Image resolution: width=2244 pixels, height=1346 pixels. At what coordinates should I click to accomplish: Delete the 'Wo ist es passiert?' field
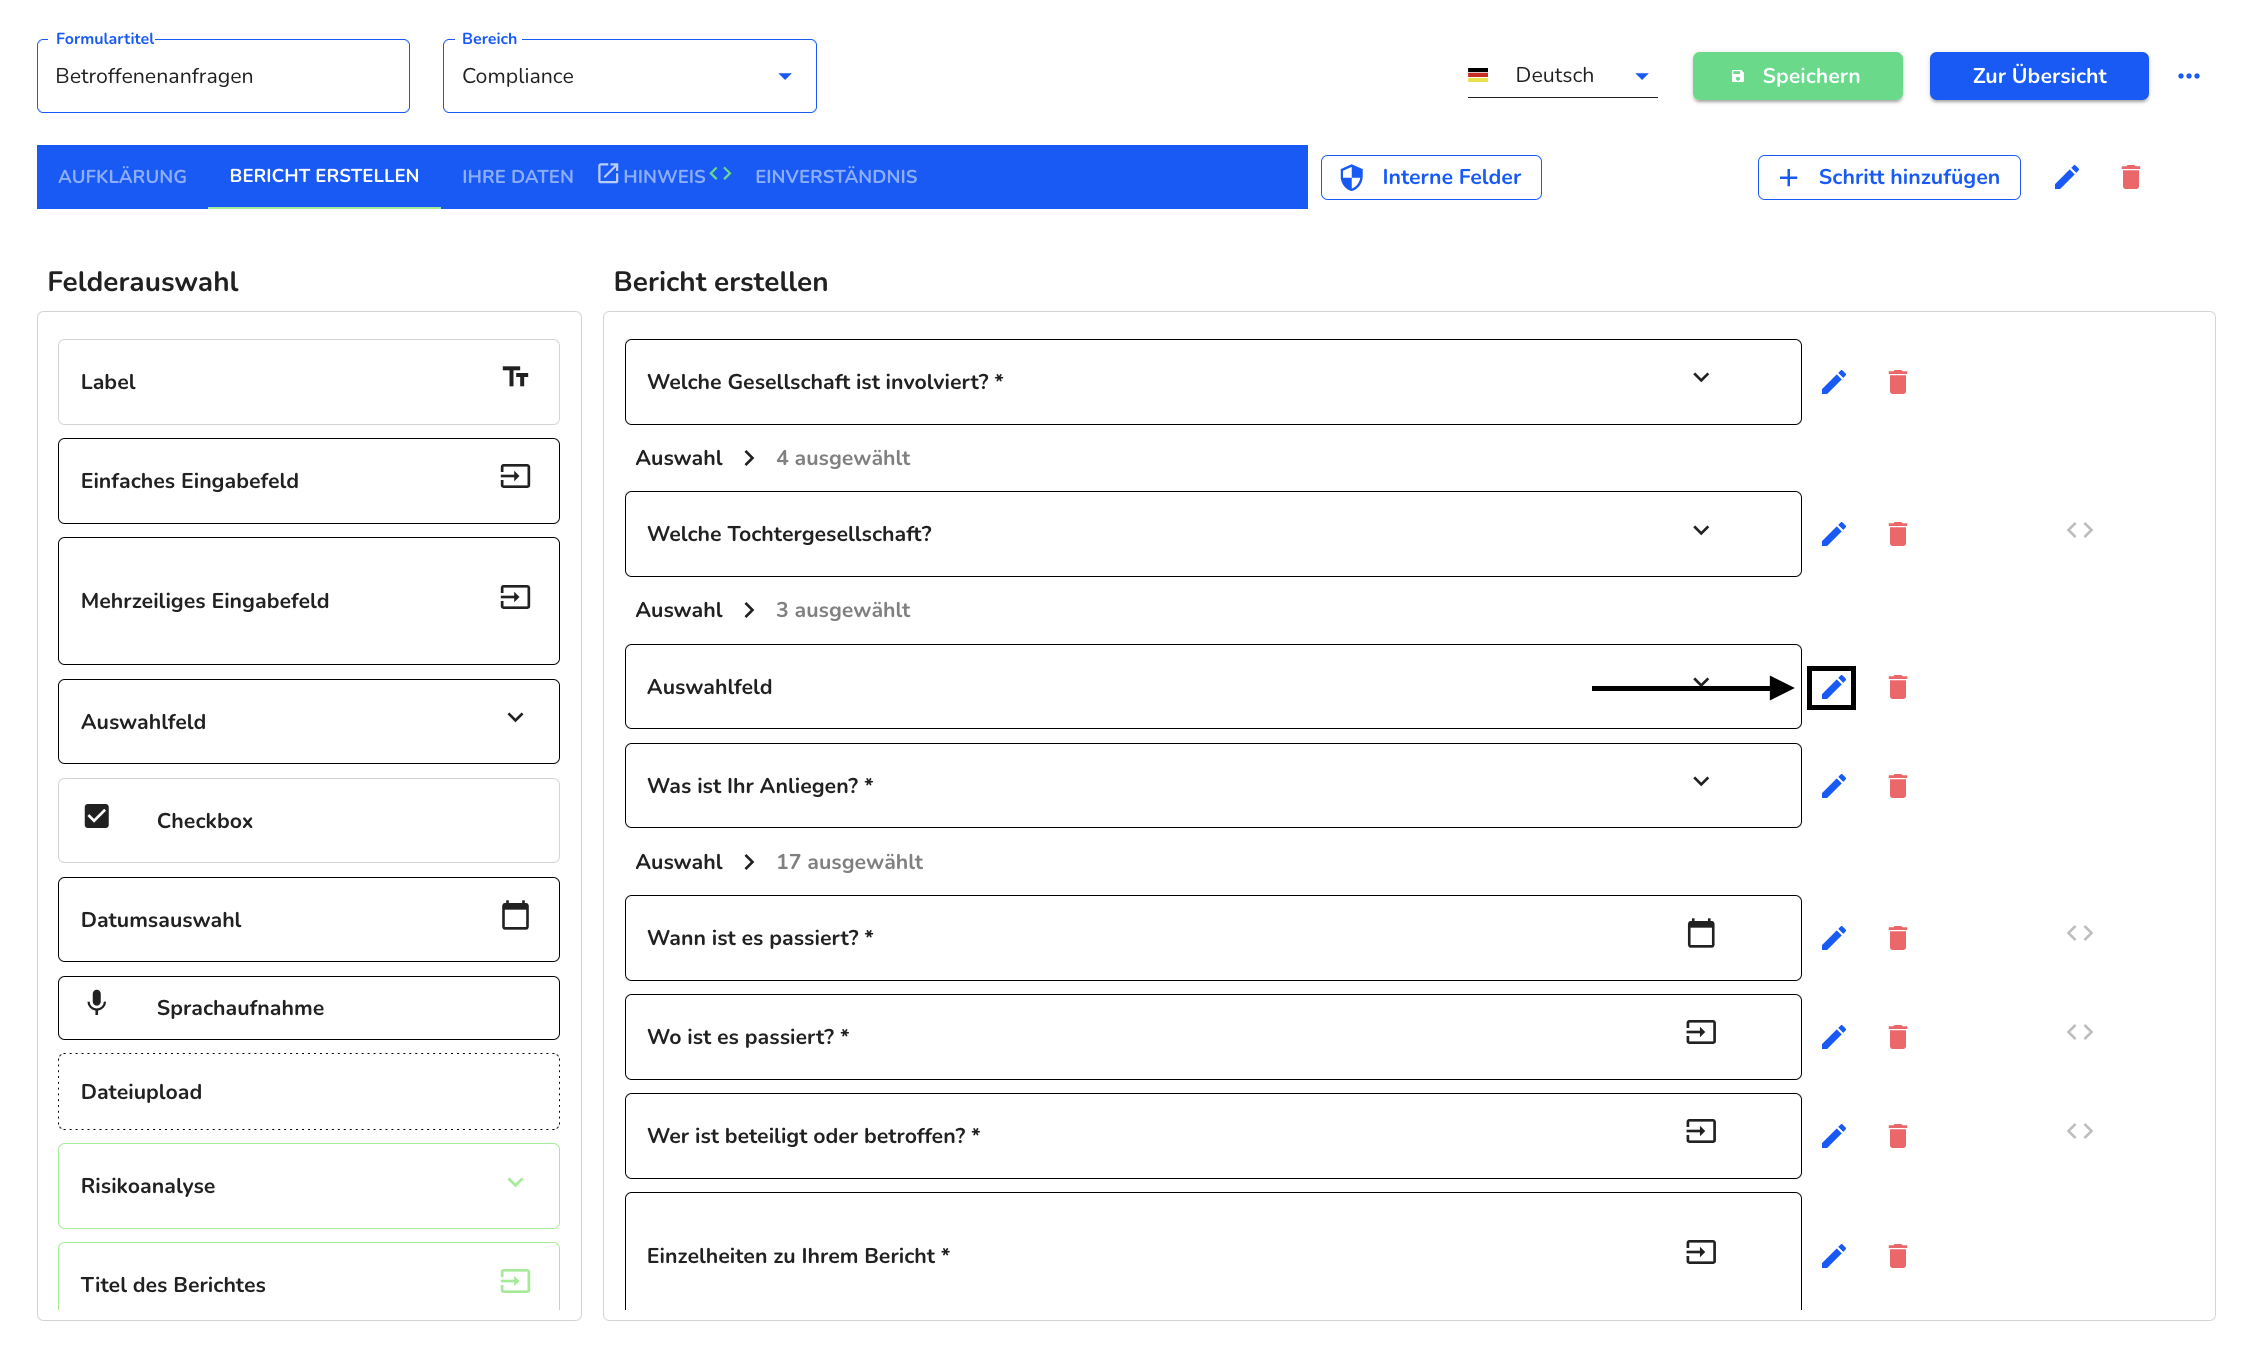coord(1897,1037)
